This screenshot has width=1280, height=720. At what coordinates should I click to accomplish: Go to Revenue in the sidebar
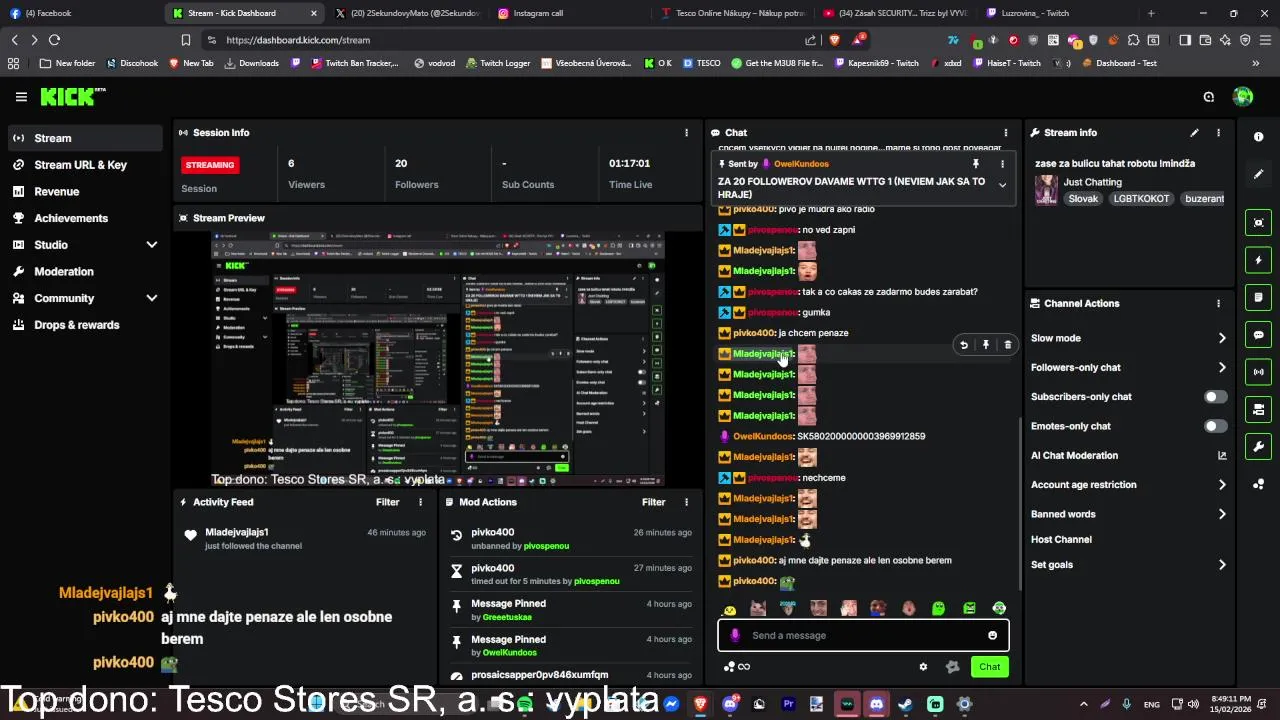coord(84,191)
